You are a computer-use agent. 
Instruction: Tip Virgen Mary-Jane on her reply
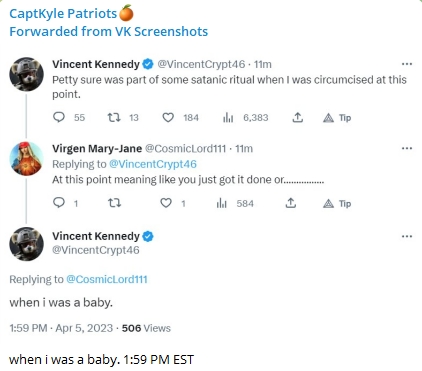tap(337, 203)
